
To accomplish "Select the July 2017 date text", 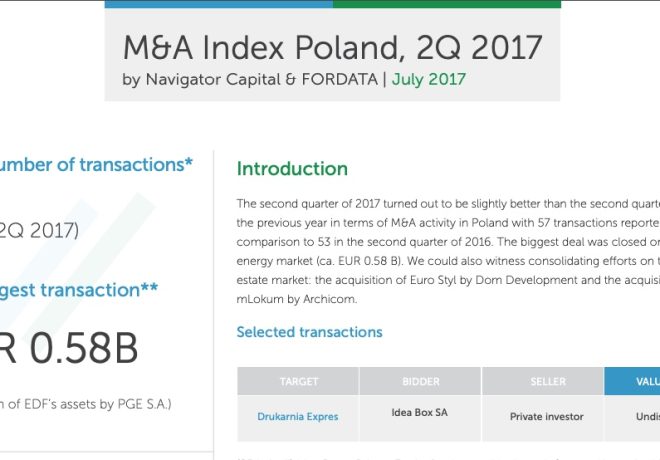I will tap(428, 80).
